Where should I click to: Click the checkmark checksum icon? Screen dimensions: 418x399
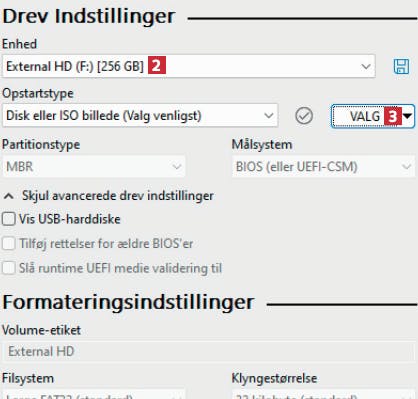(304, 116)
